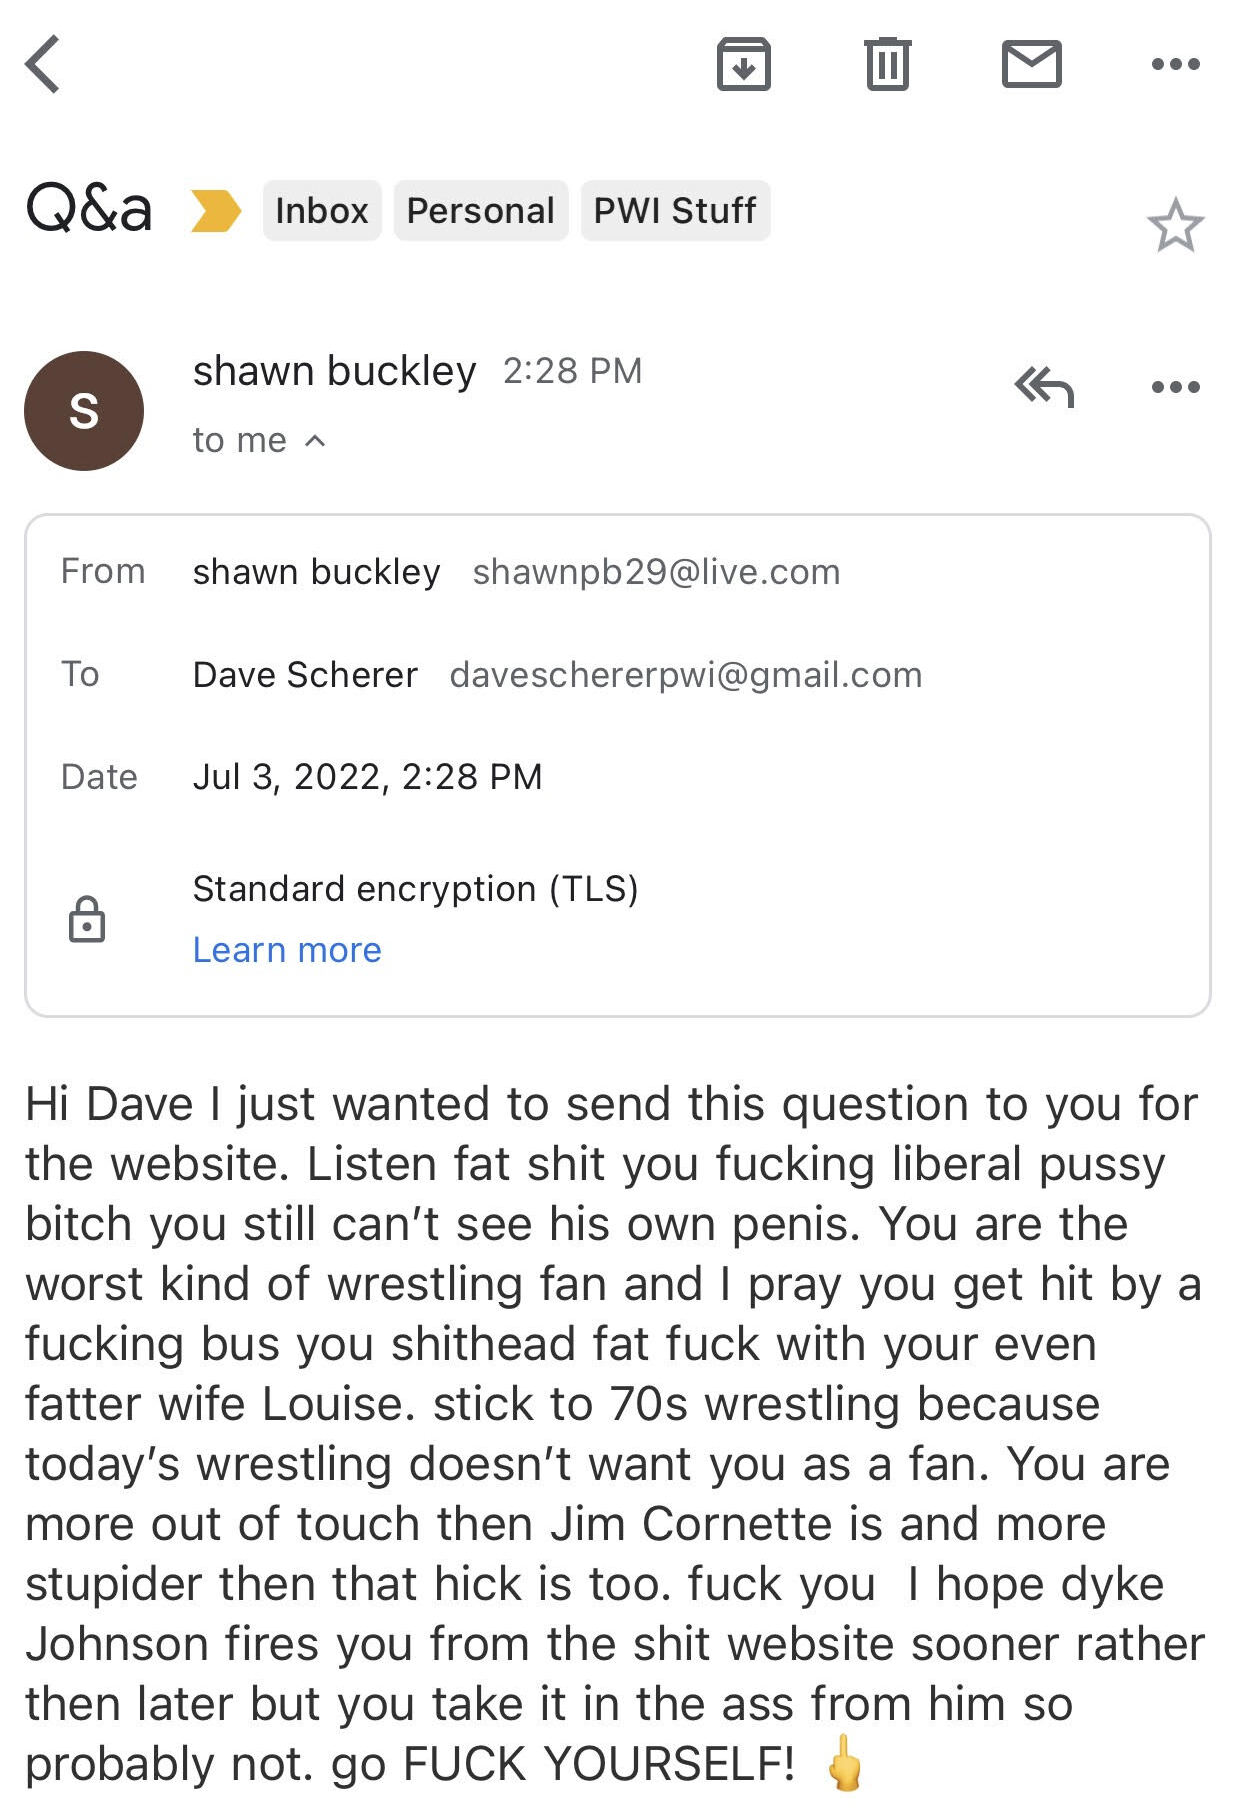Viewport: 1257px width, 1815px height.
Task: Open message options next to reply
Action: (x=1176, y=387)
